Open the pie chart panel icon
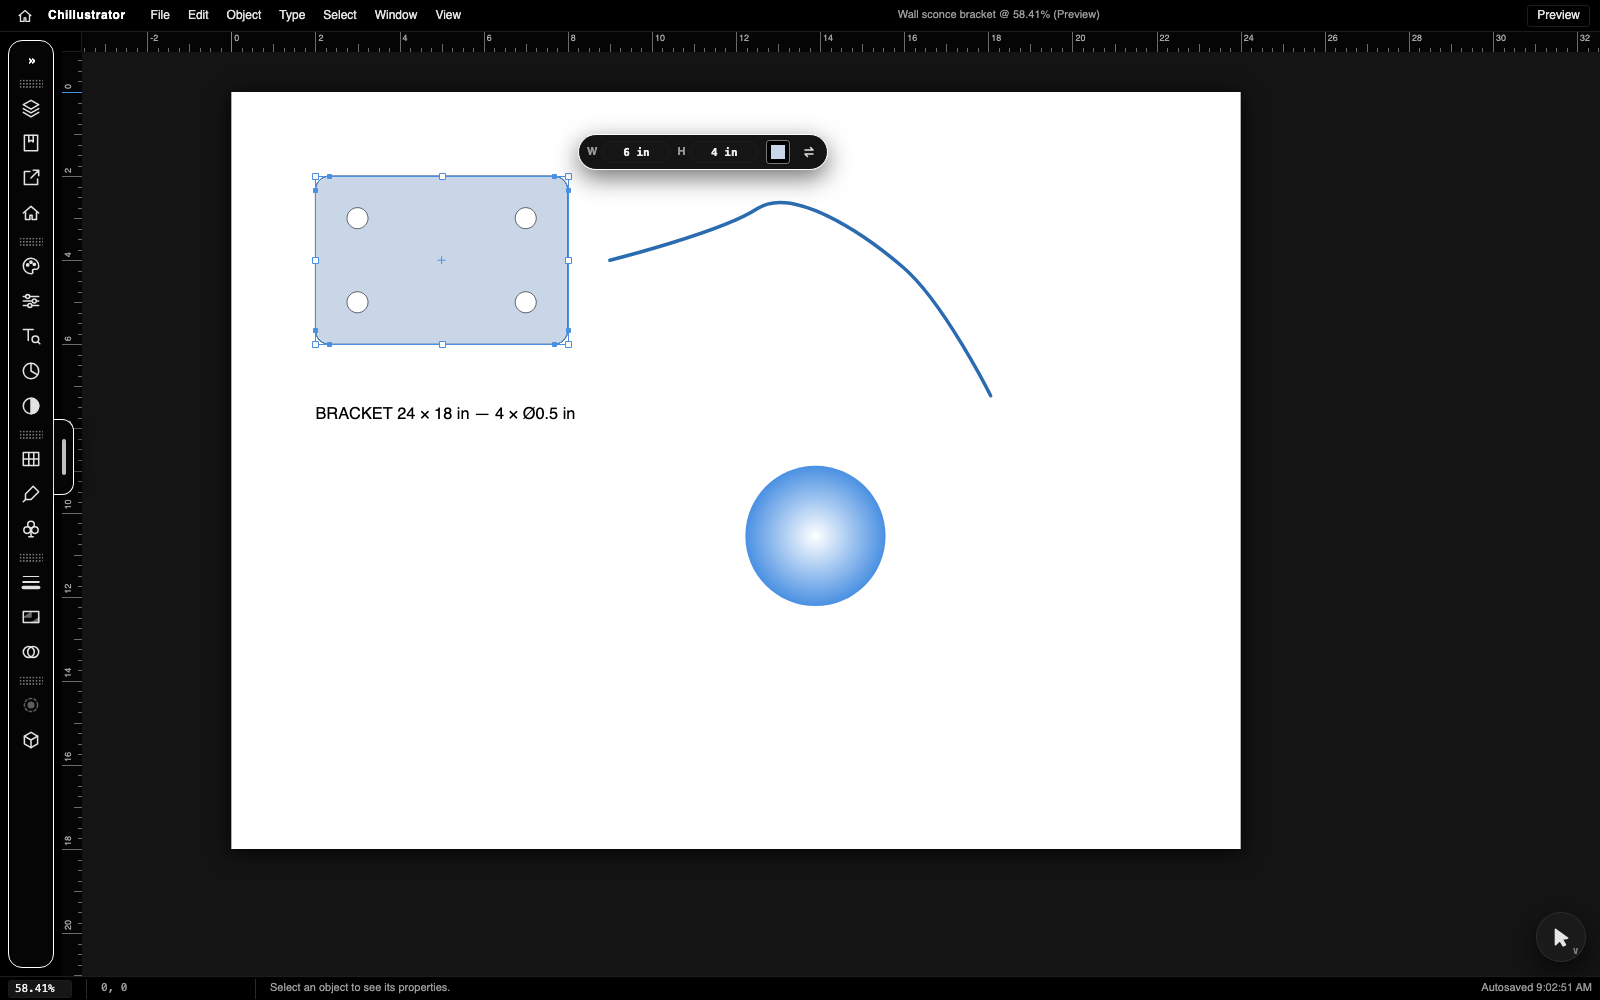Screen dimensions: 1600x1000 (x=31, y=371)
